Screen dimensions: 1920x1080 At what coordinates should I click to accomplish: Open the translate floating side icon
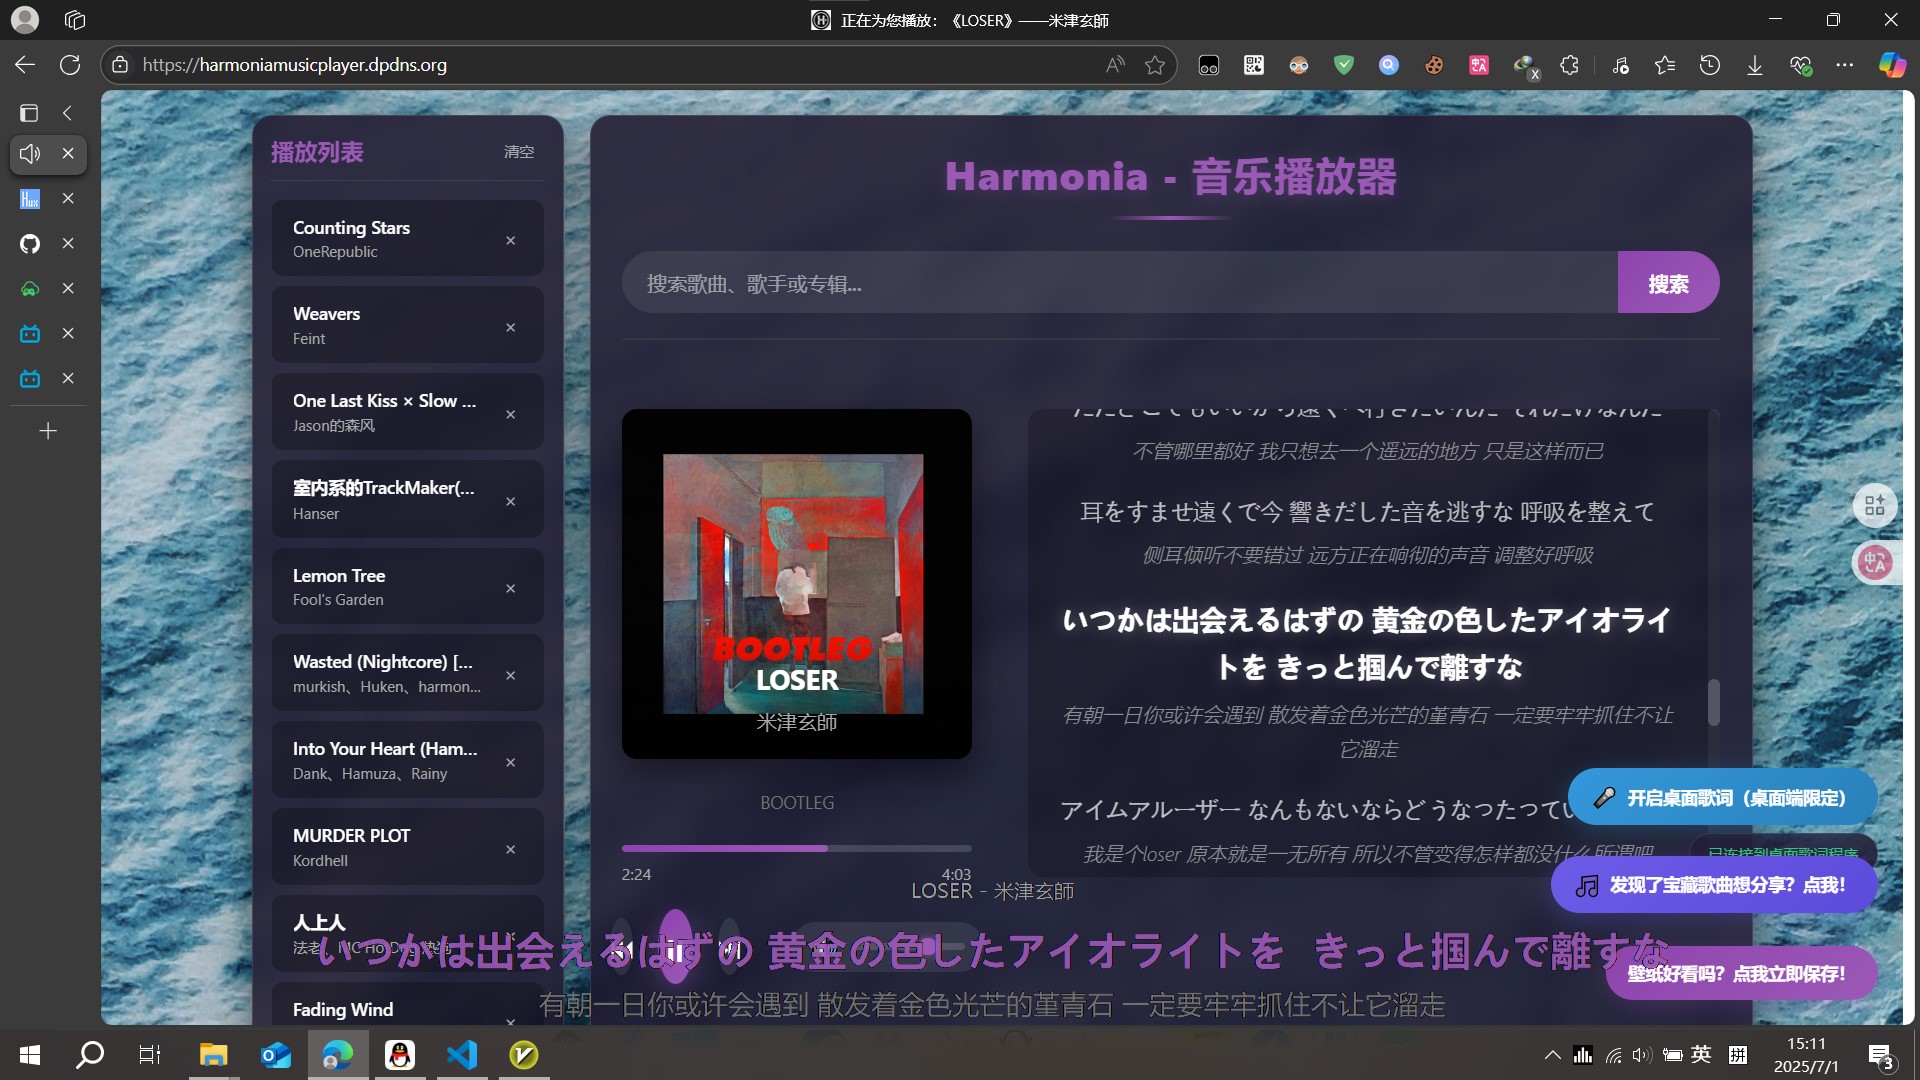(x=1874, y=562)
